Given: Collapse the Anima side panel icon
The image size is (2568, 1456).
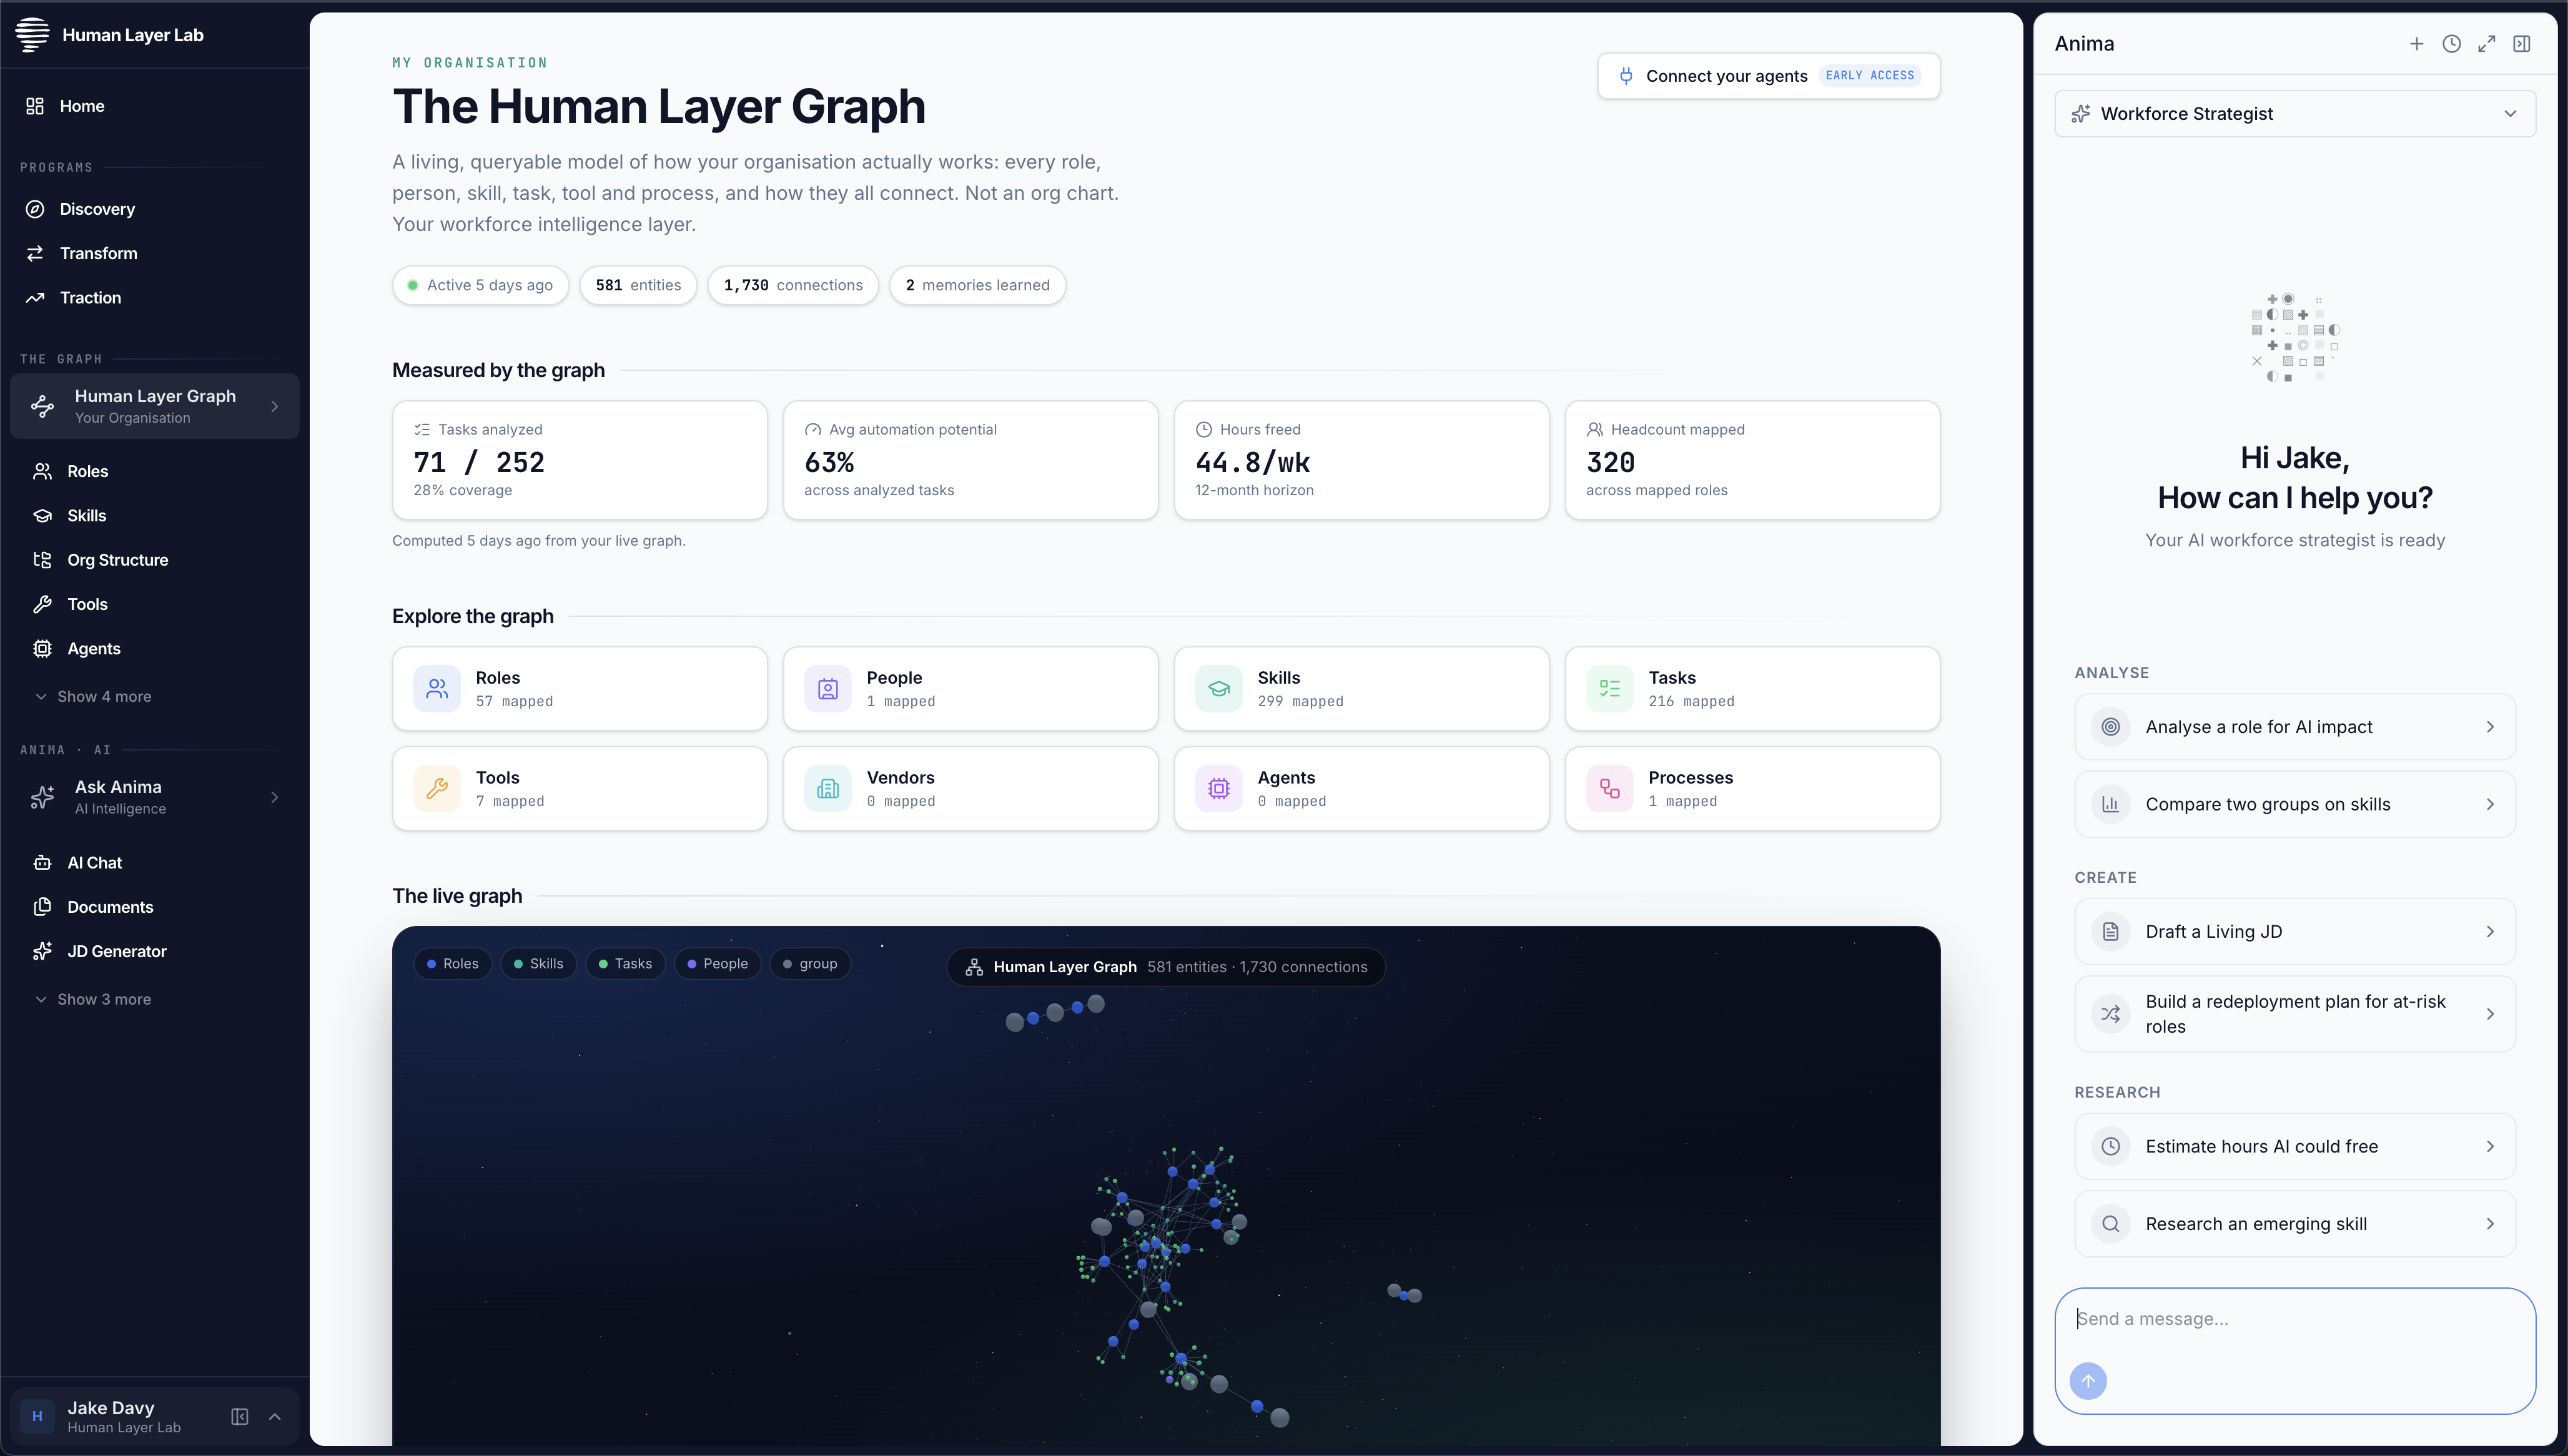Looking at the screenshot, I should click(2521, 44).
